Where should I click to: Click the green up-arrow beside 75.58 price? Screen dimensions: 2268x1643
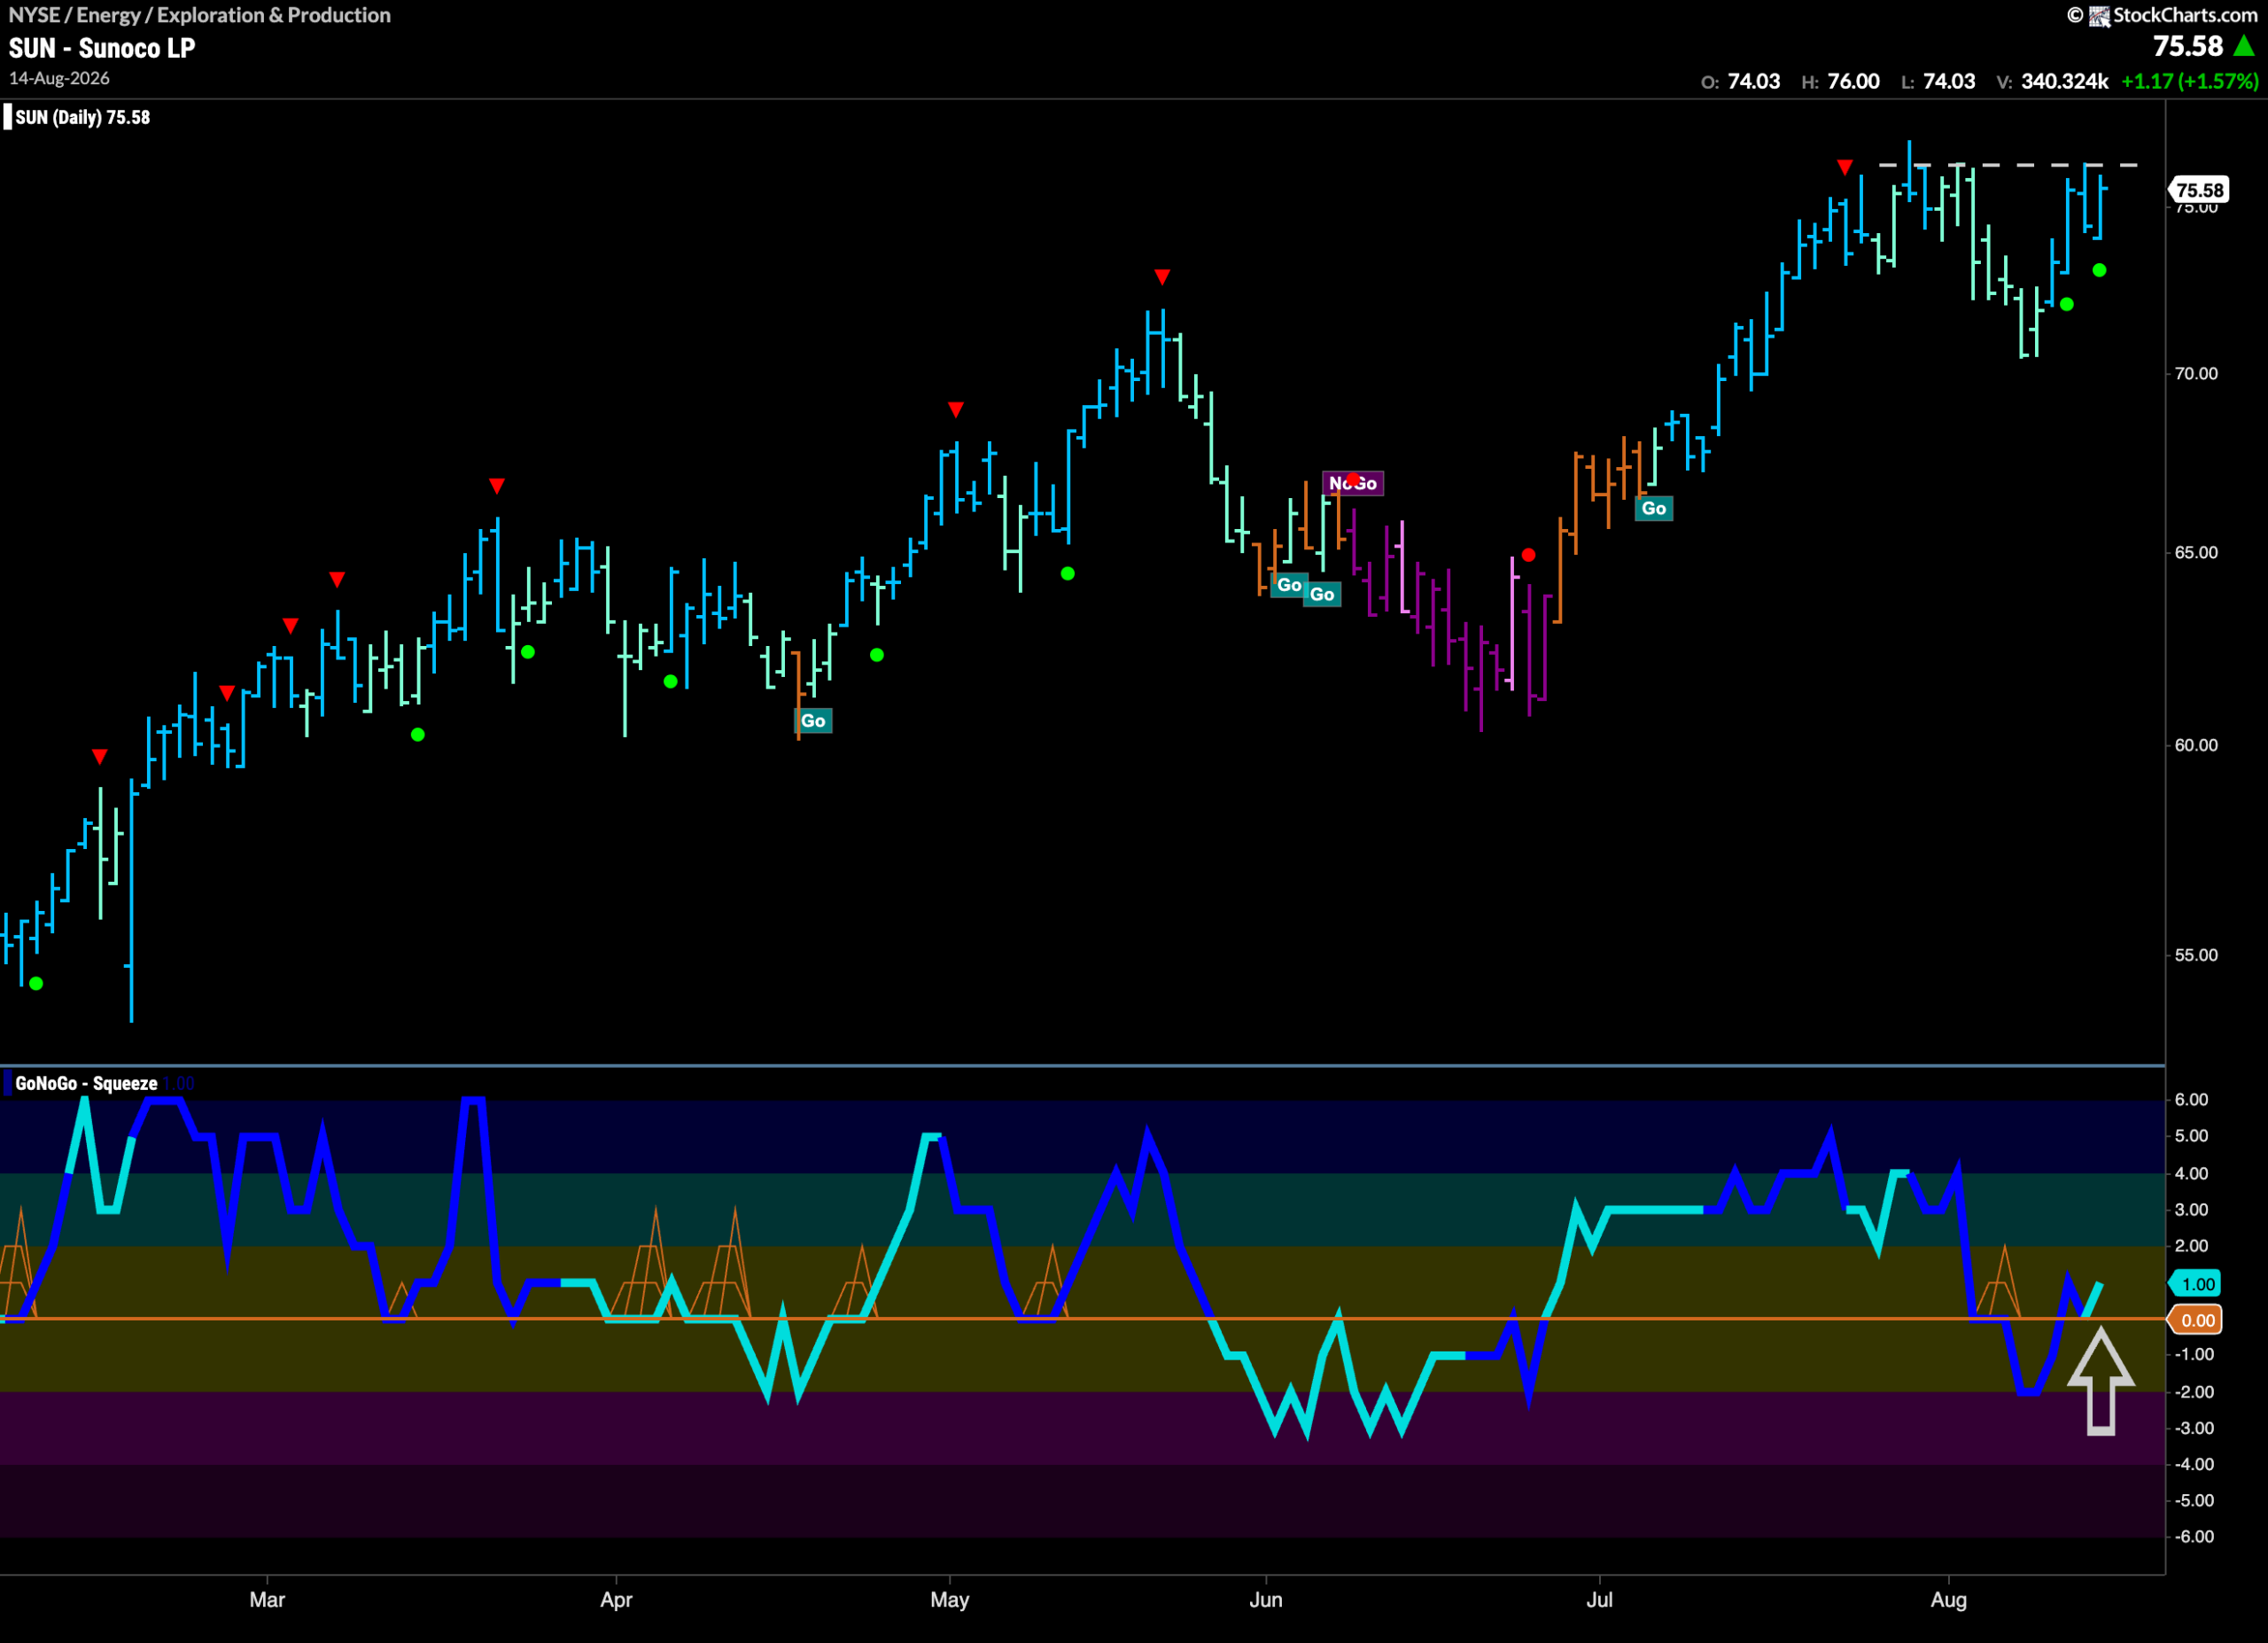point(2245,46)
